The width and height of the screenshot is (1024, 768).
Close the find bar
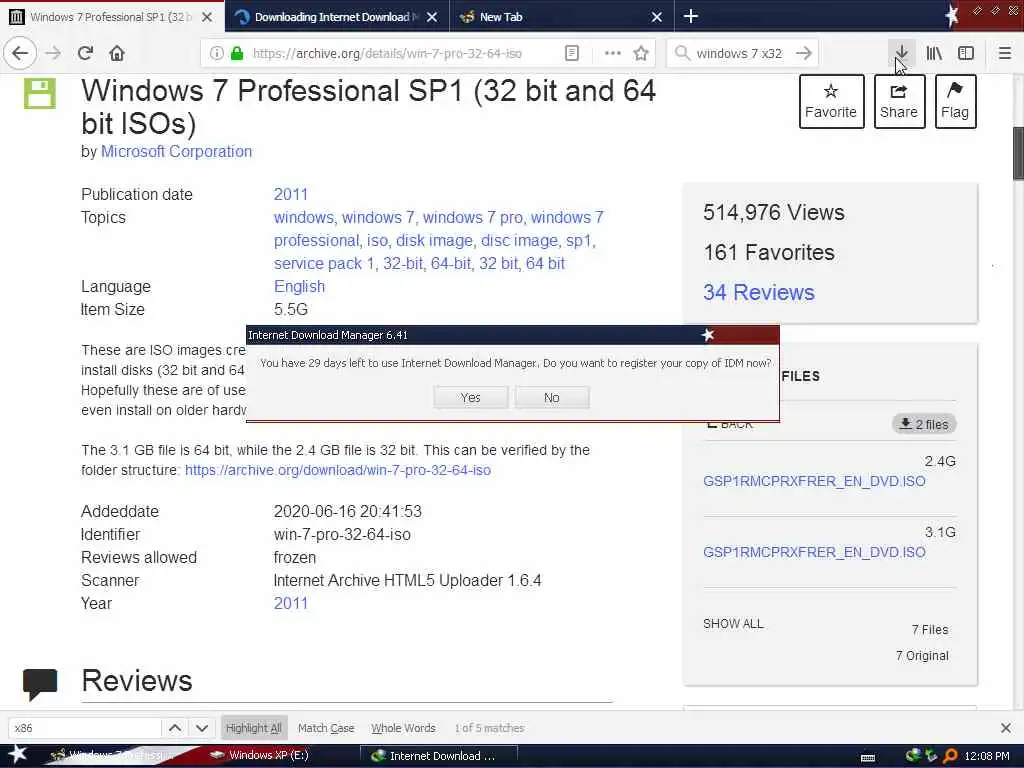pos(1006,728)
